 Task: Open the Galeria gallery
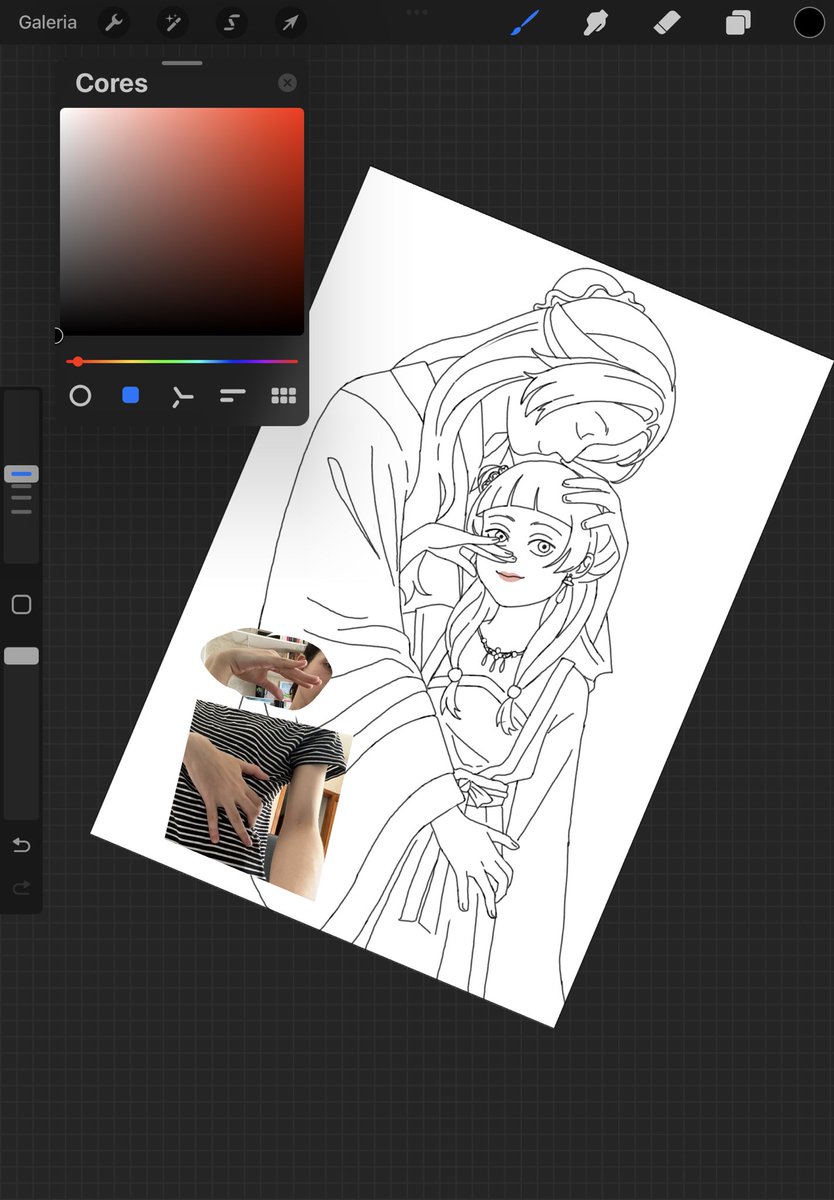click(x=47, y=22)
